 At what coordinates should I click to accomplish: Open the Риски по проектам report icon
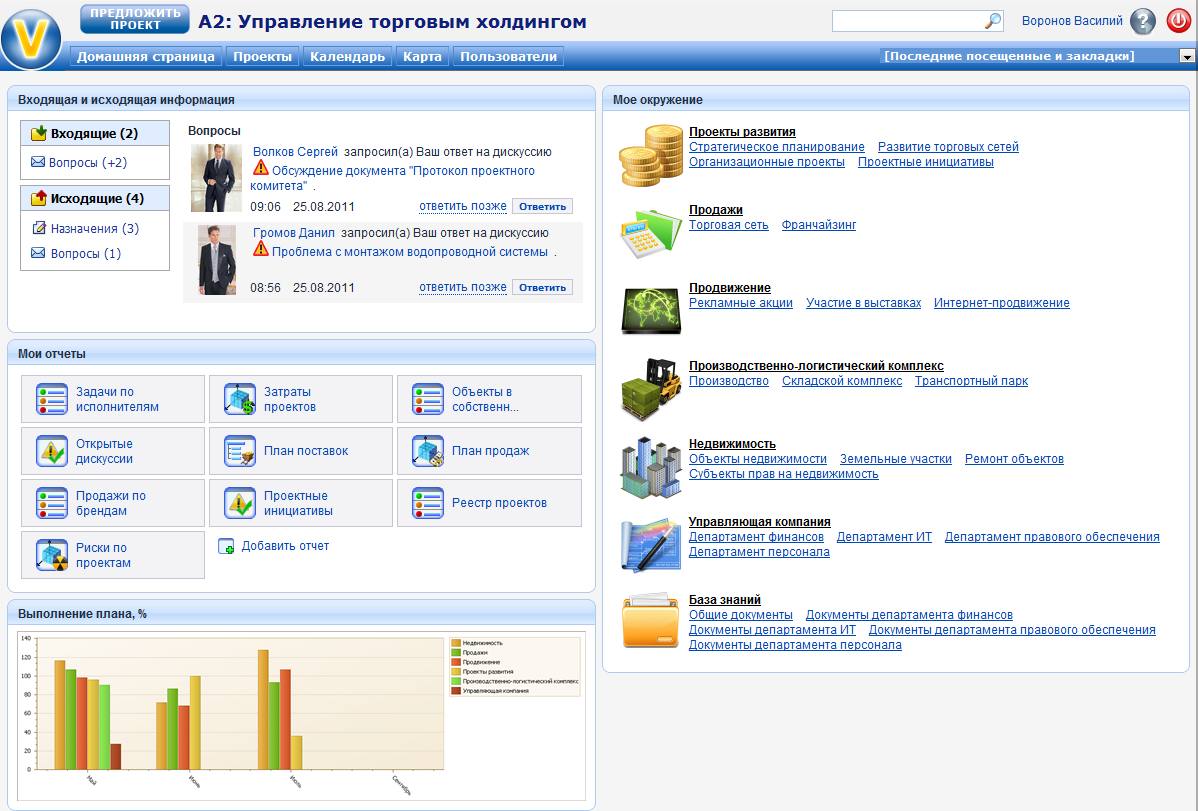(52, 555)
